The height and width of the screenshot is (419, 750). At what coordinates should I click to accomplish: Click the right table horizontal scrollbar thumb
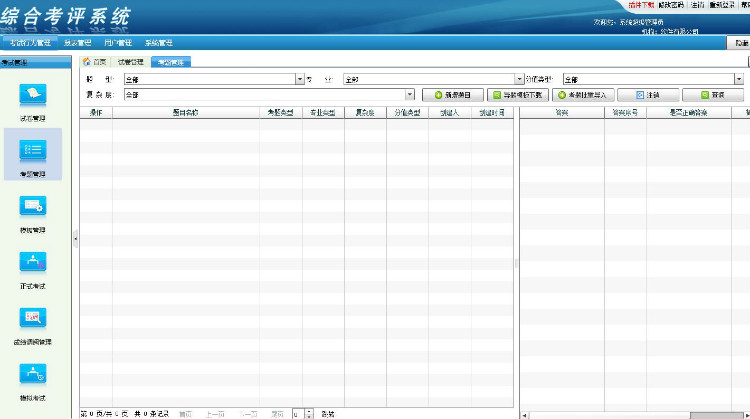pos(716,415)
